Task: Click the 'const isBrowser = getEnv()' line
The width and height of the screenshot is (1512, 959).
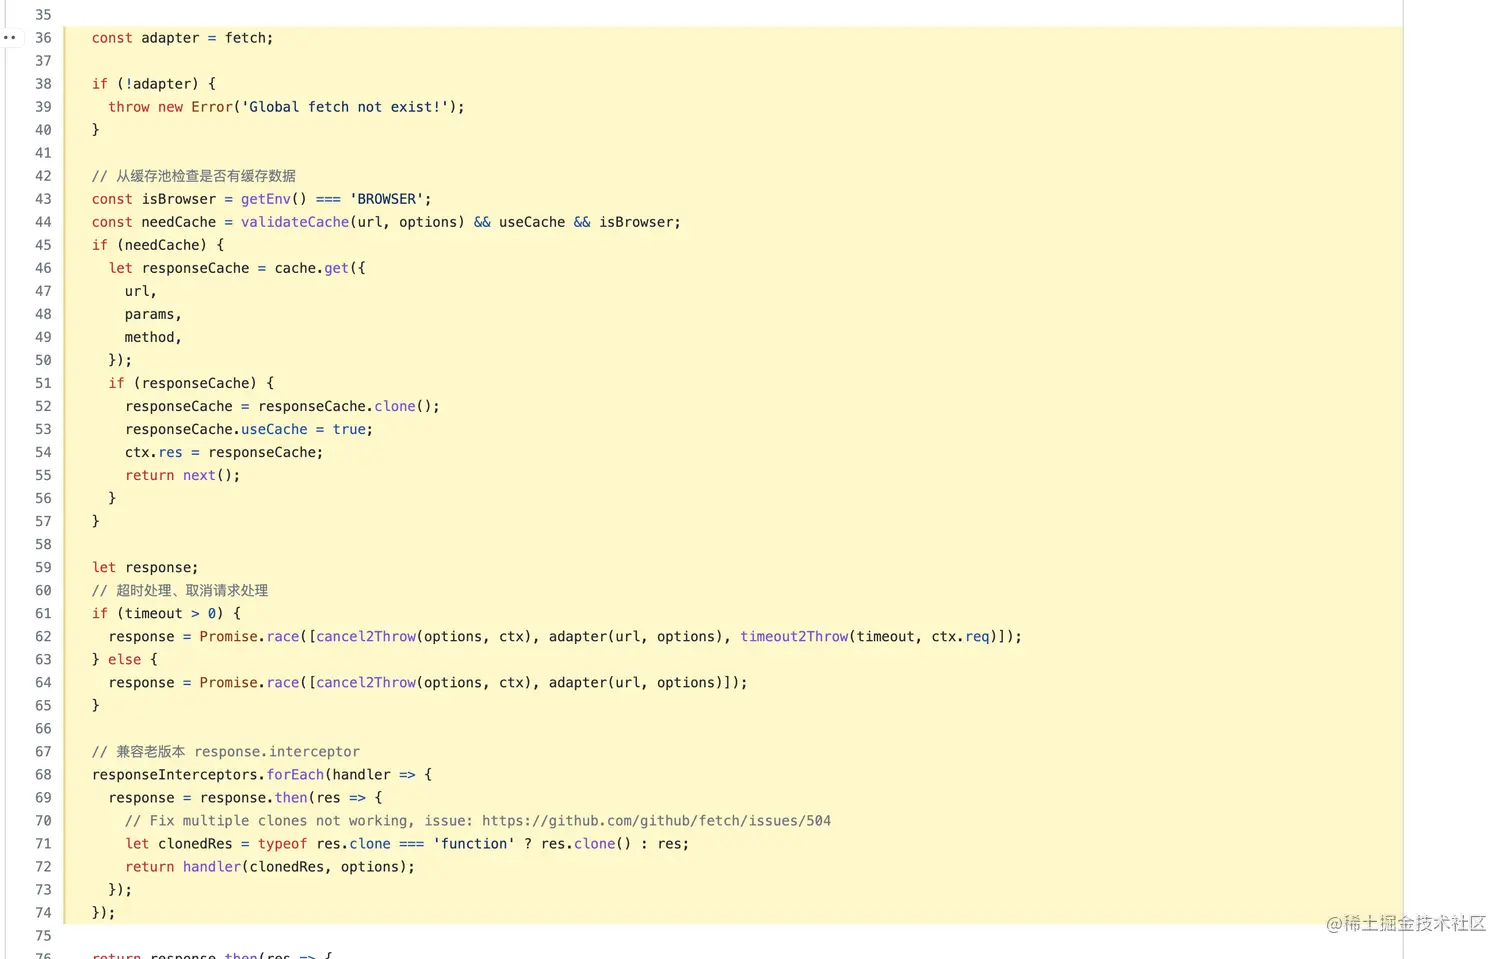Action: click(x=262, y=199)
